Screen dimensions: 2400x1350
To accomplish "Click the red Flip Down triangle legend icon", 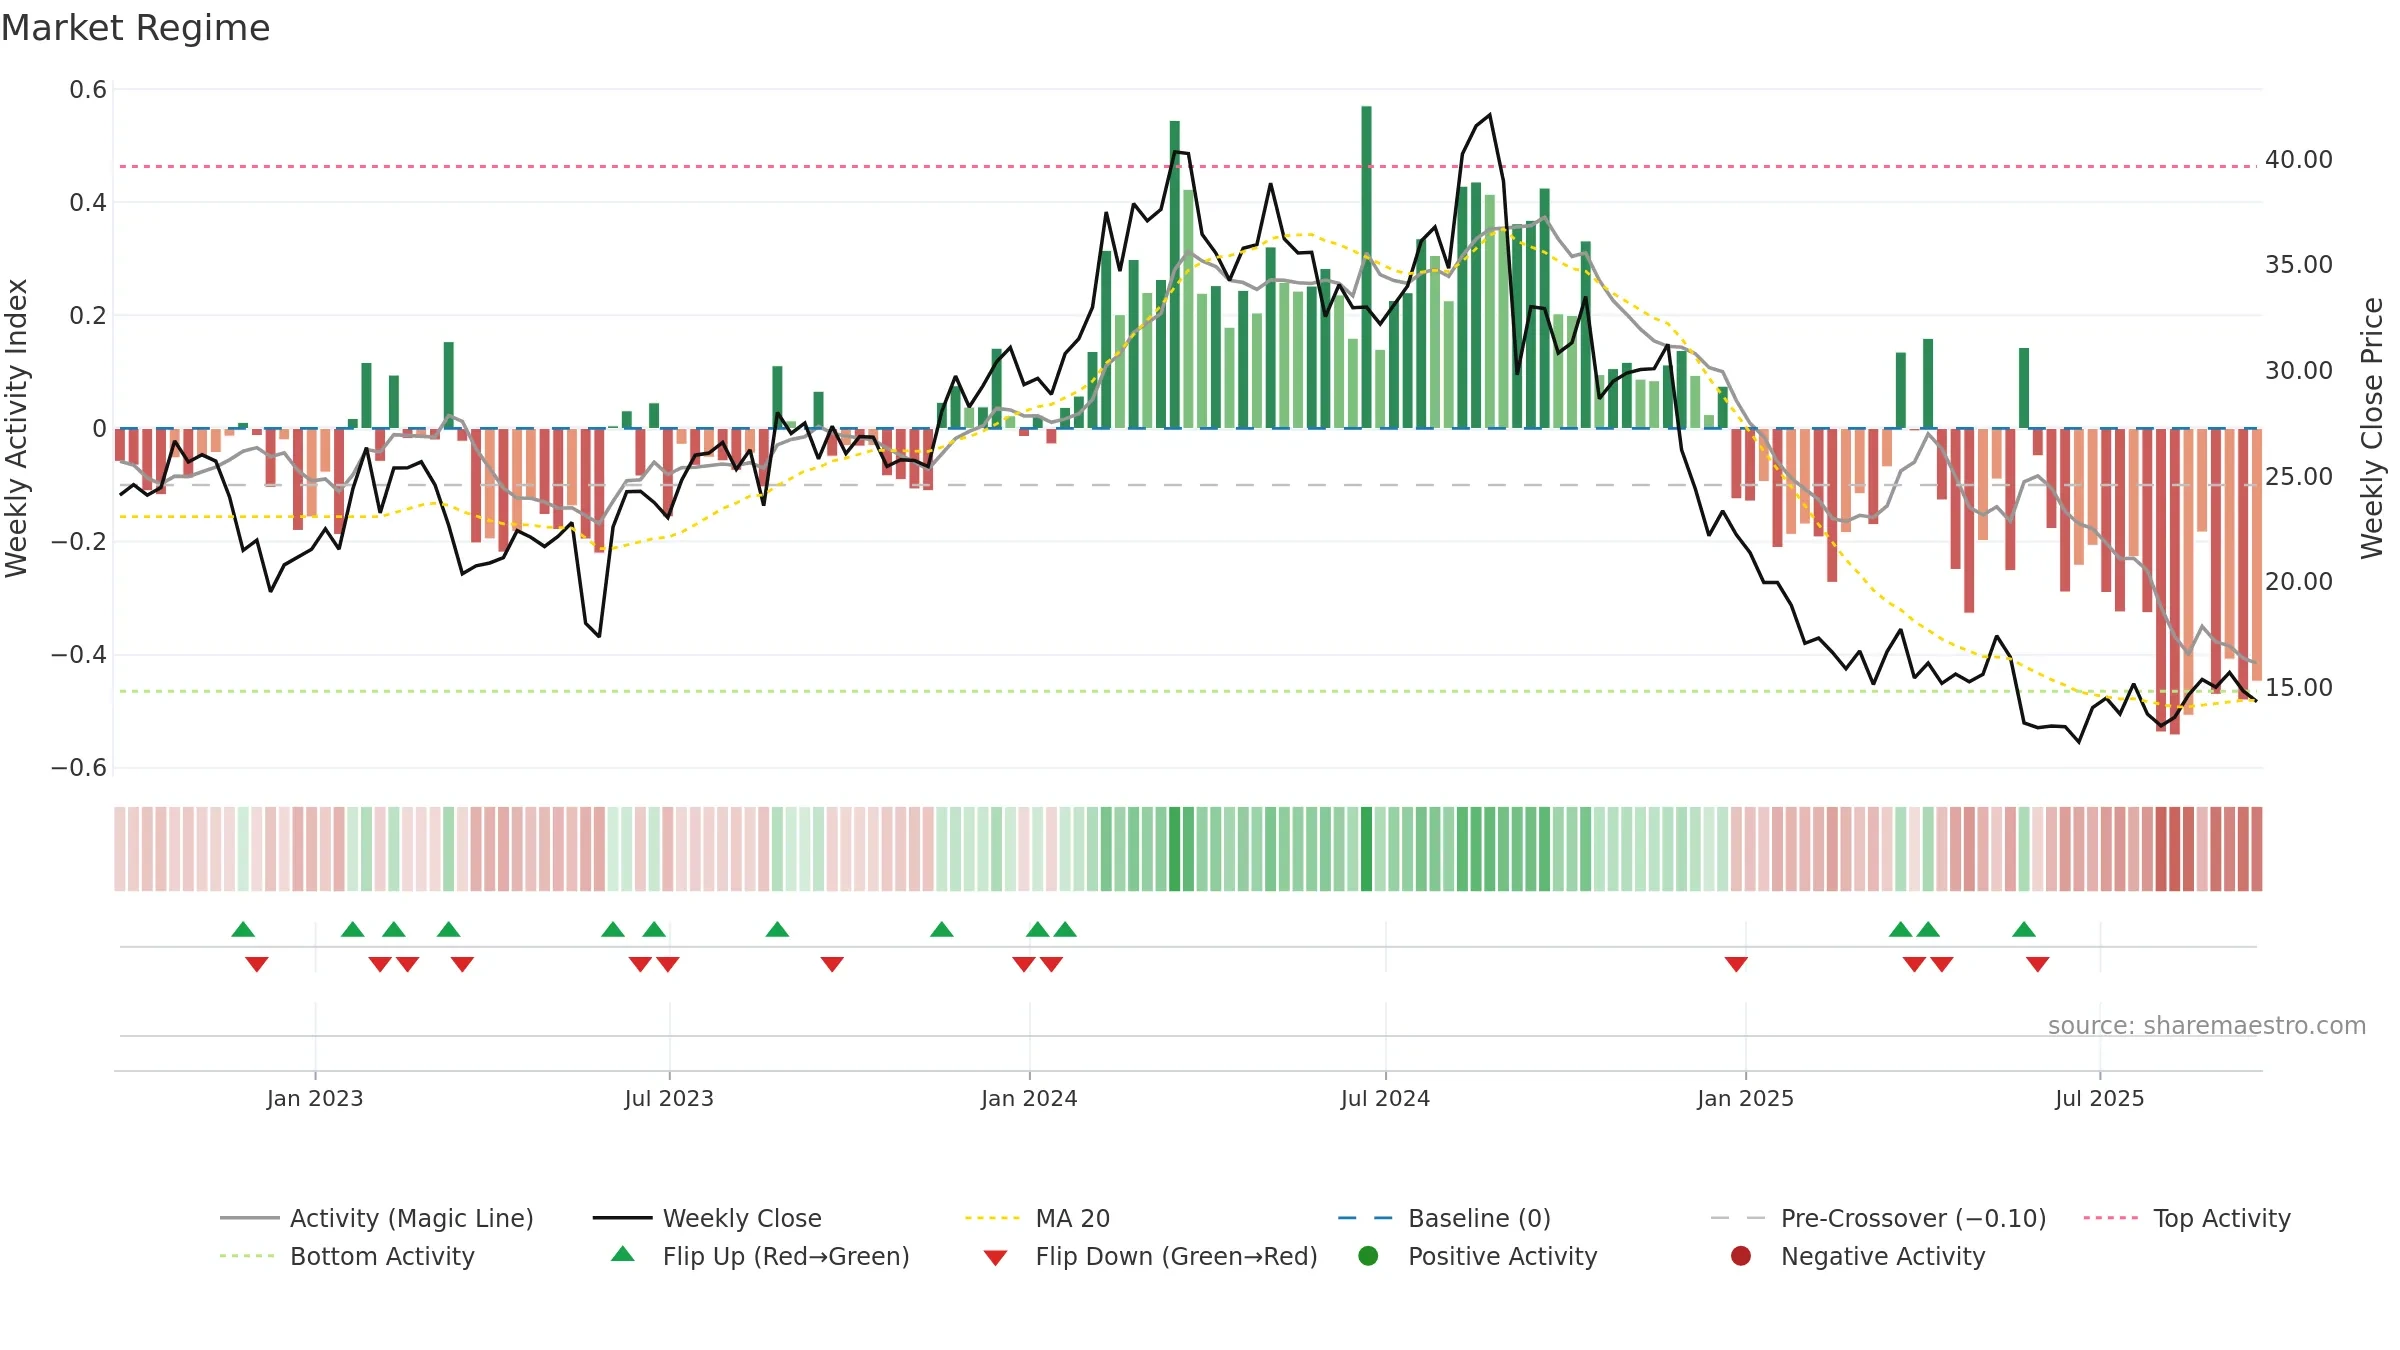I will pyautogui.click(x=995, y=1258).
